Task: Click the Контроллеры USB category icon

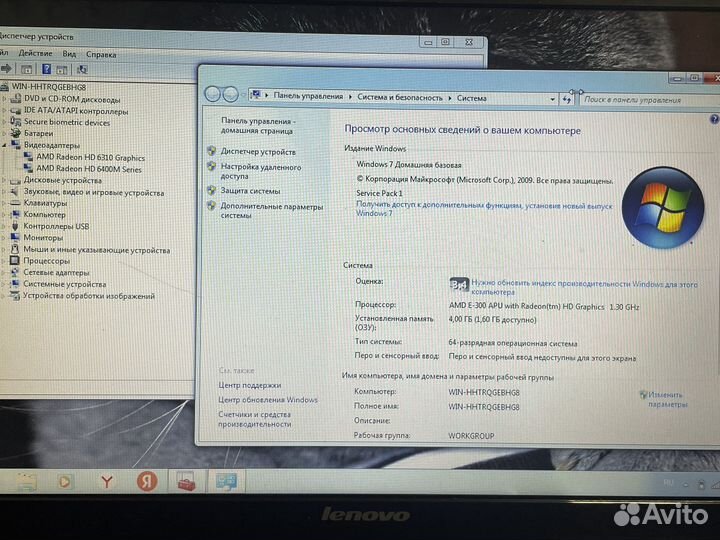Action: pos(15,226)
